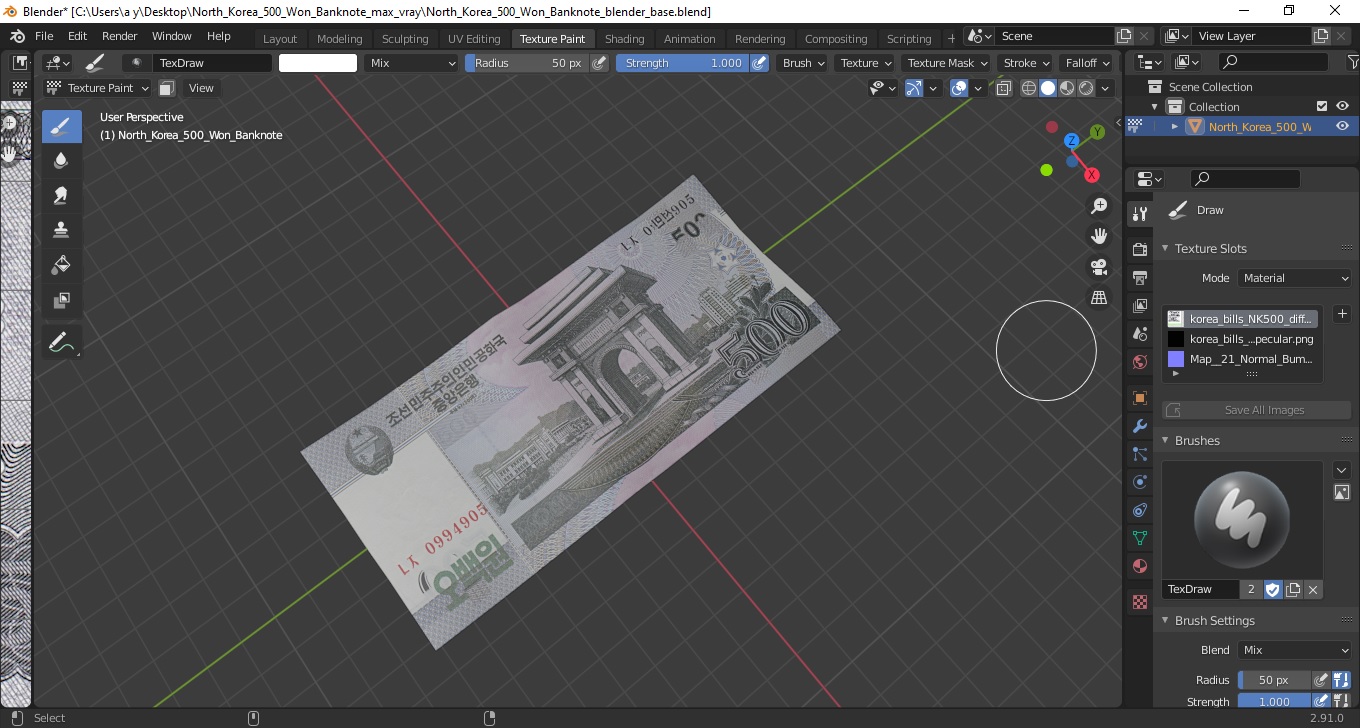Toggle Collection exclude checkbox in outliner

(1322, 106)
